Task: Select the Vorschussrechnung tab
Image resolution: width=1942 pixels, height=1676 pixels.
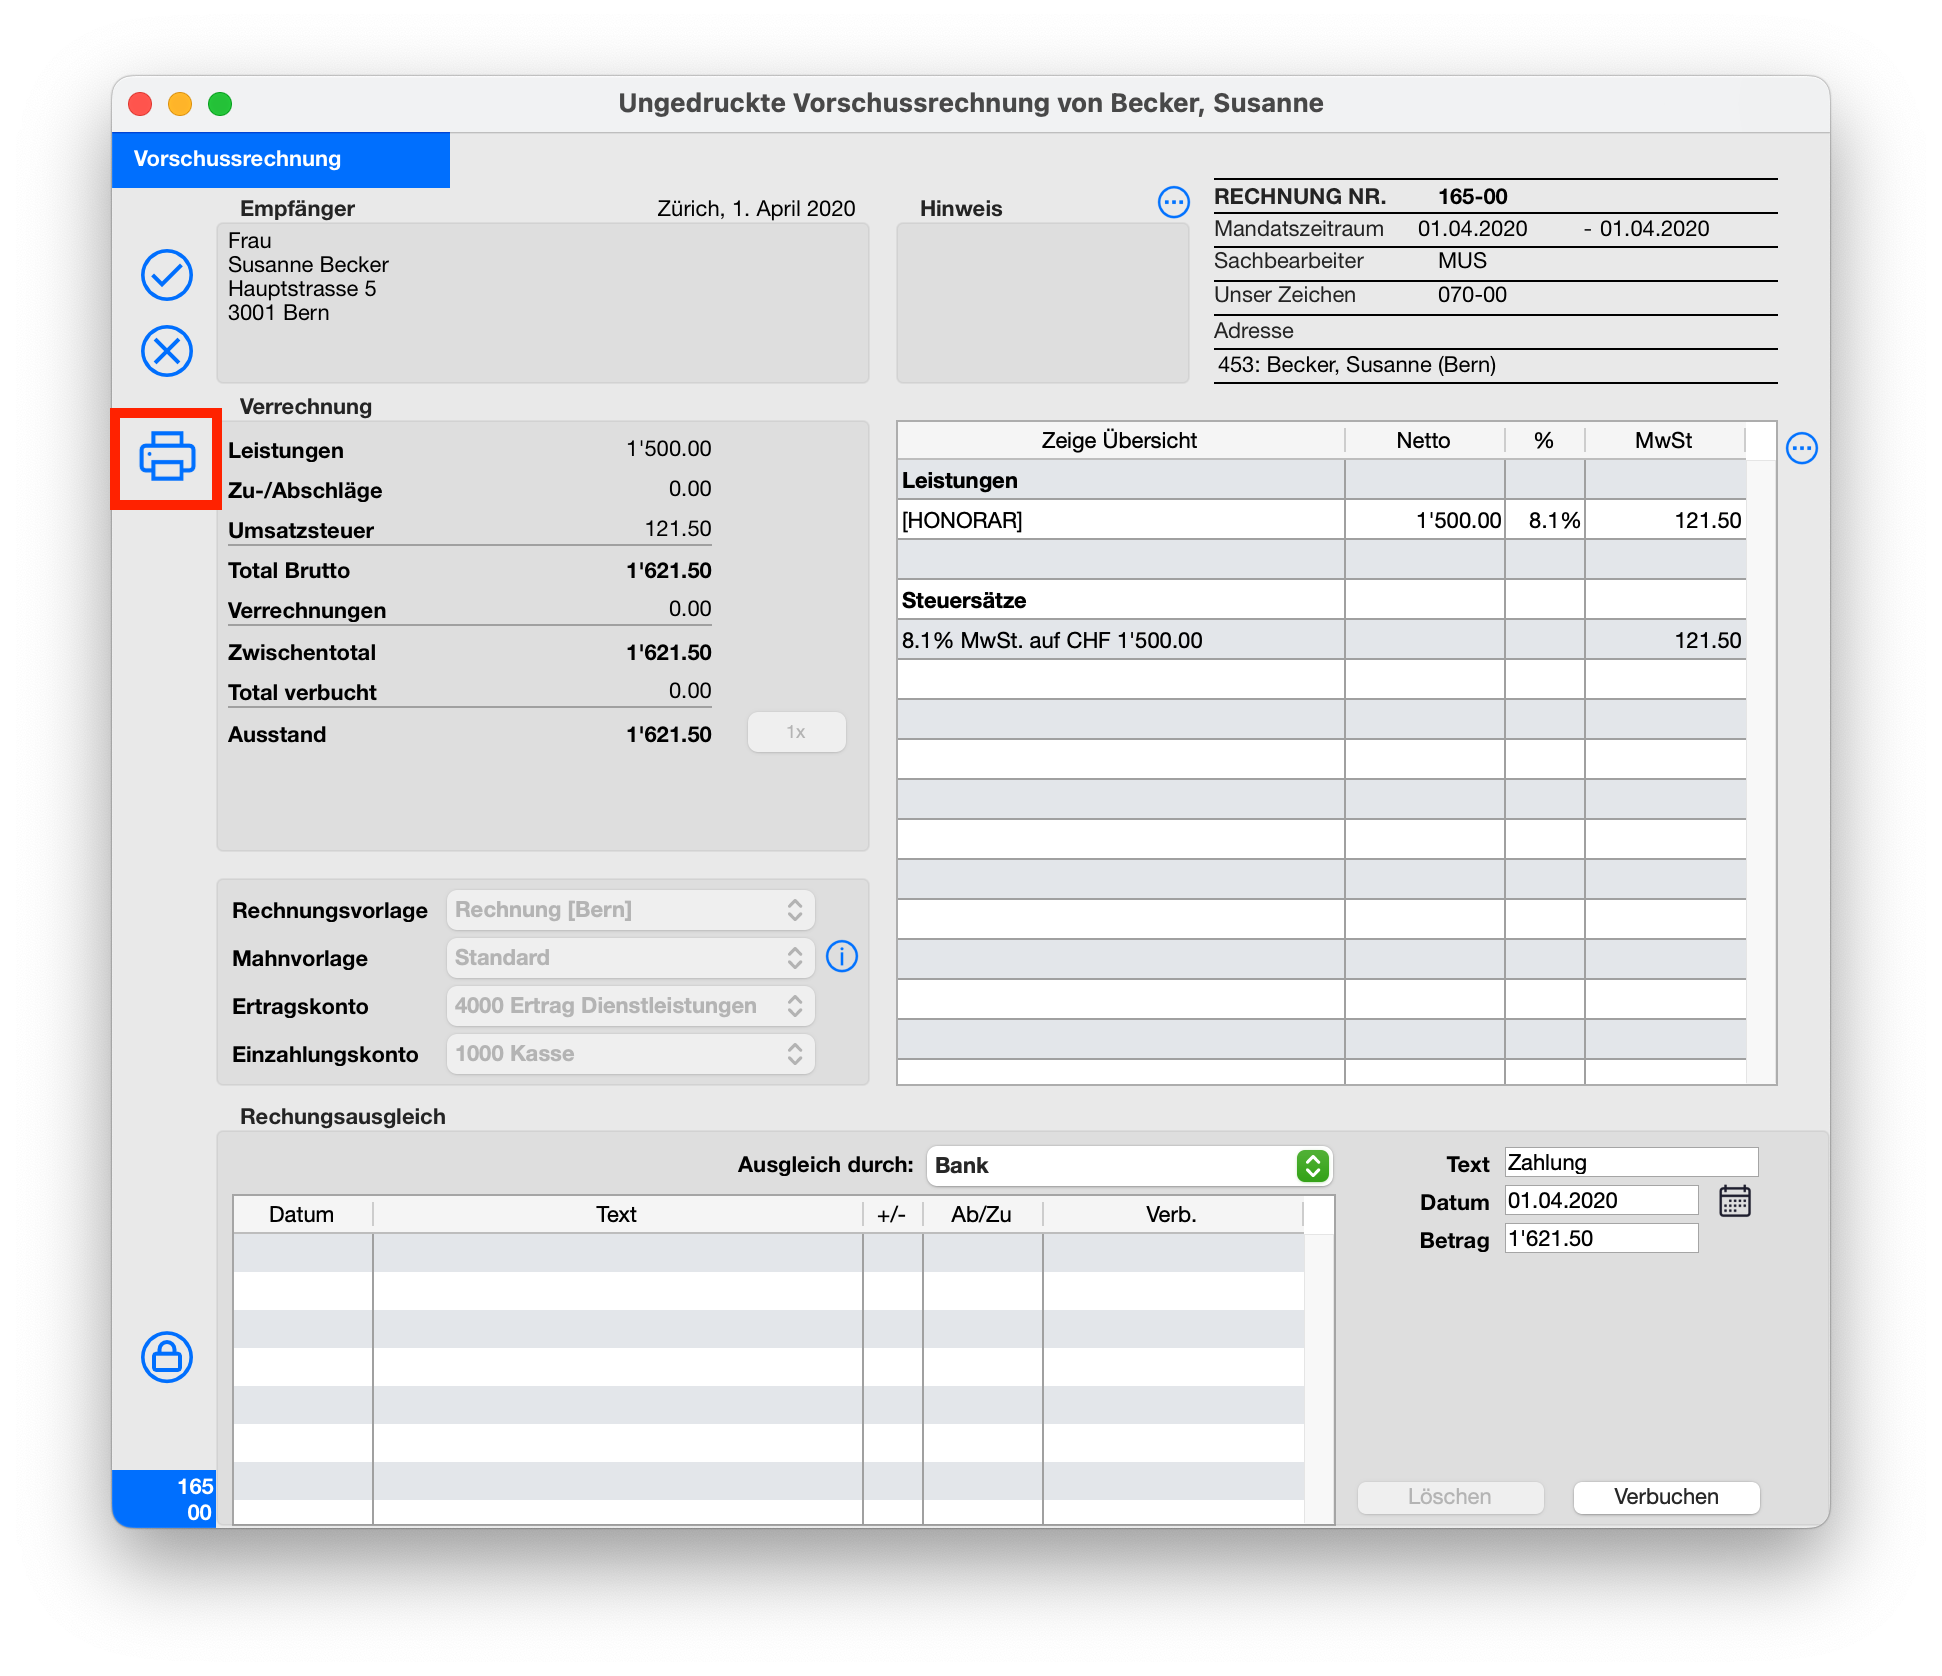Action: coord(281,159)
